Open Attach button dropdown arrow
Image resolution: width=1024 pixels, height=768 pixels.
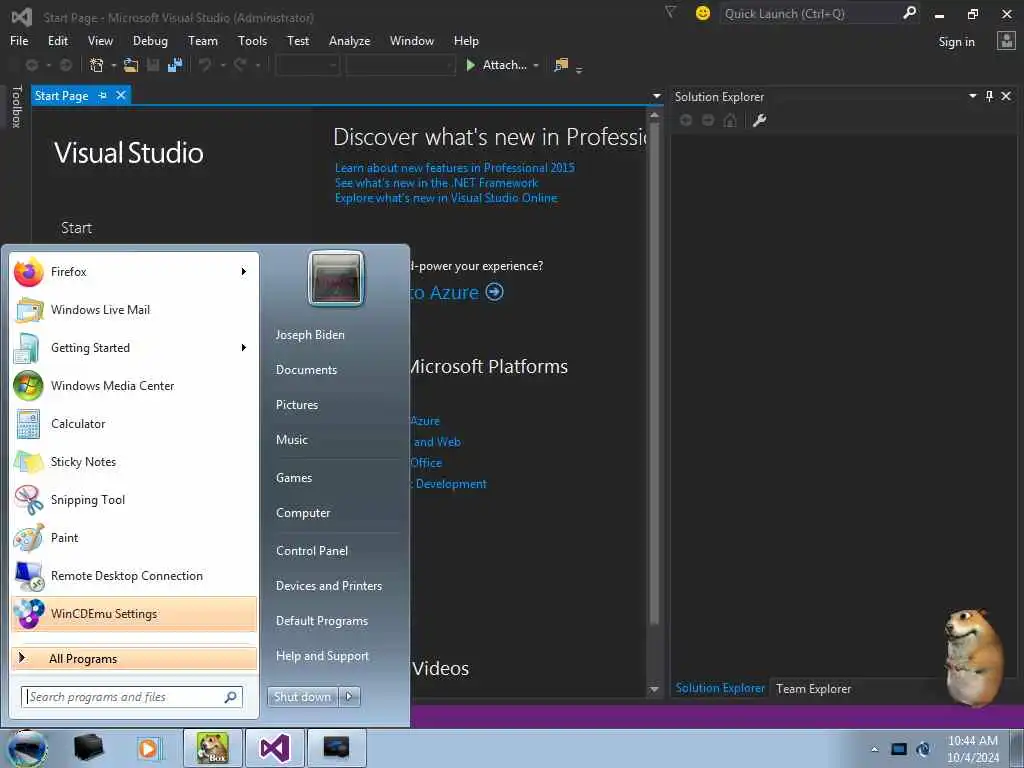point(536,65)
